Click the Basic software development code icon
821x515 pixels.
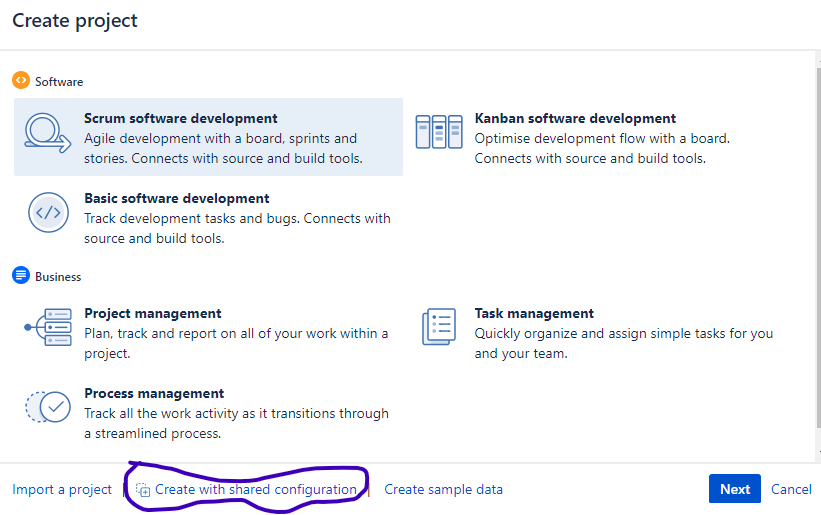(x=48, y=212)
